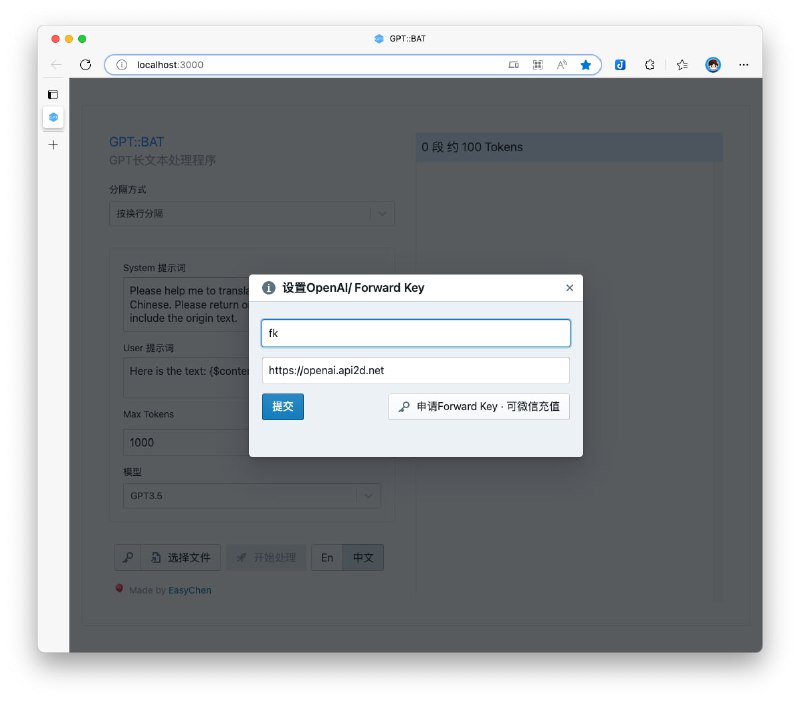This screenshot has height=702, width=800.
Task: Switch language to En
Action: tap(327, 558)
